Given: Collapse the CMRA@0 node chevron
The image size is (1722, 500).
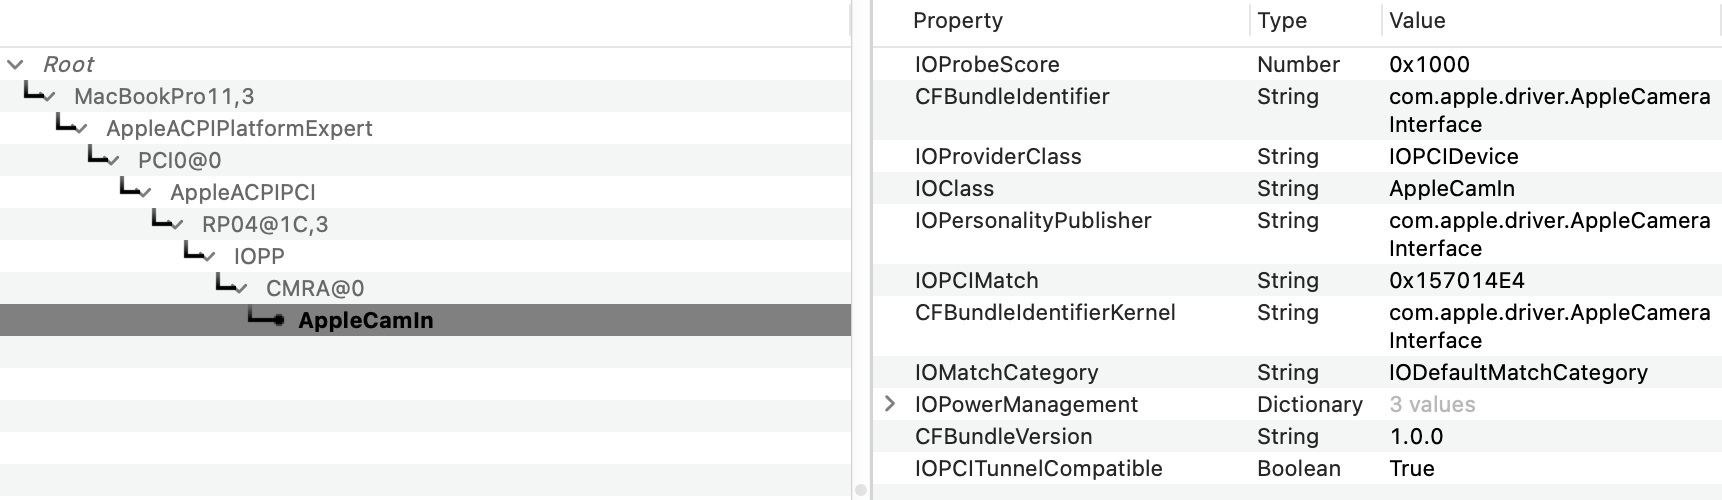Looking at the screenshot, I should (242, 289).
